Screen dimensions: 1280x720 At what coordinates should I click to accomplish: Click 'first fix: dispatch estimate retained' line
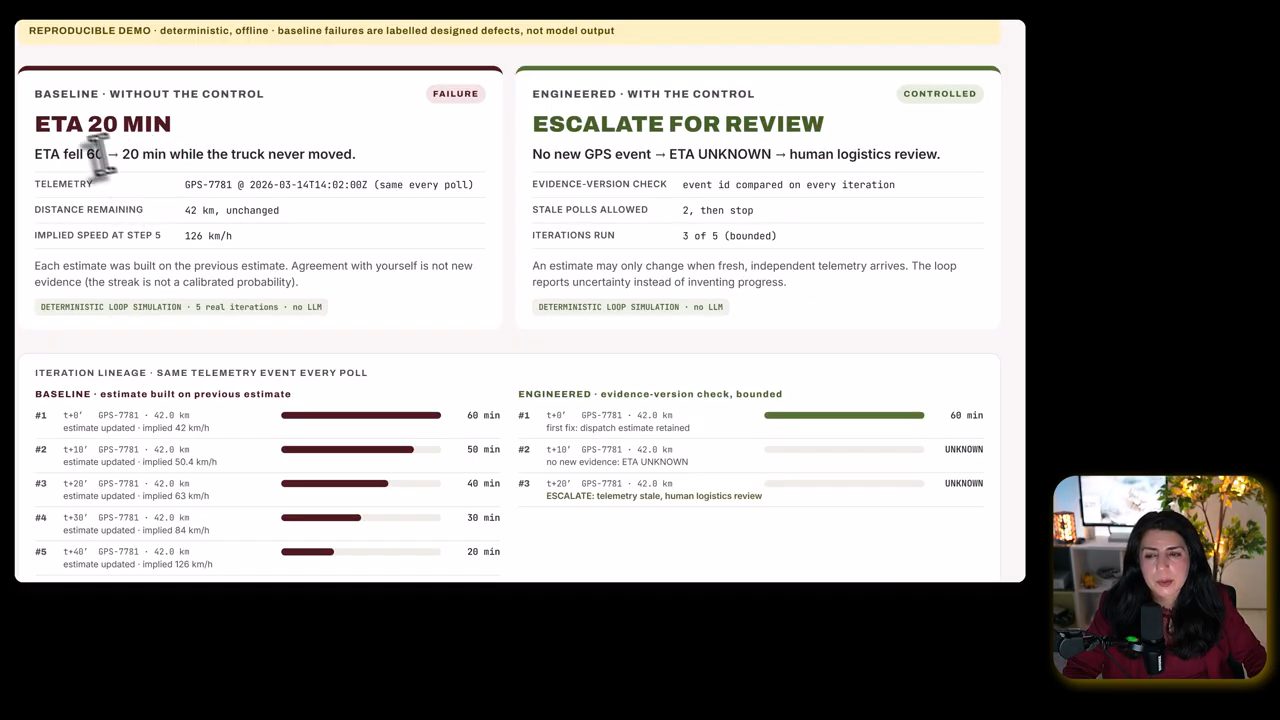[618, 428]
